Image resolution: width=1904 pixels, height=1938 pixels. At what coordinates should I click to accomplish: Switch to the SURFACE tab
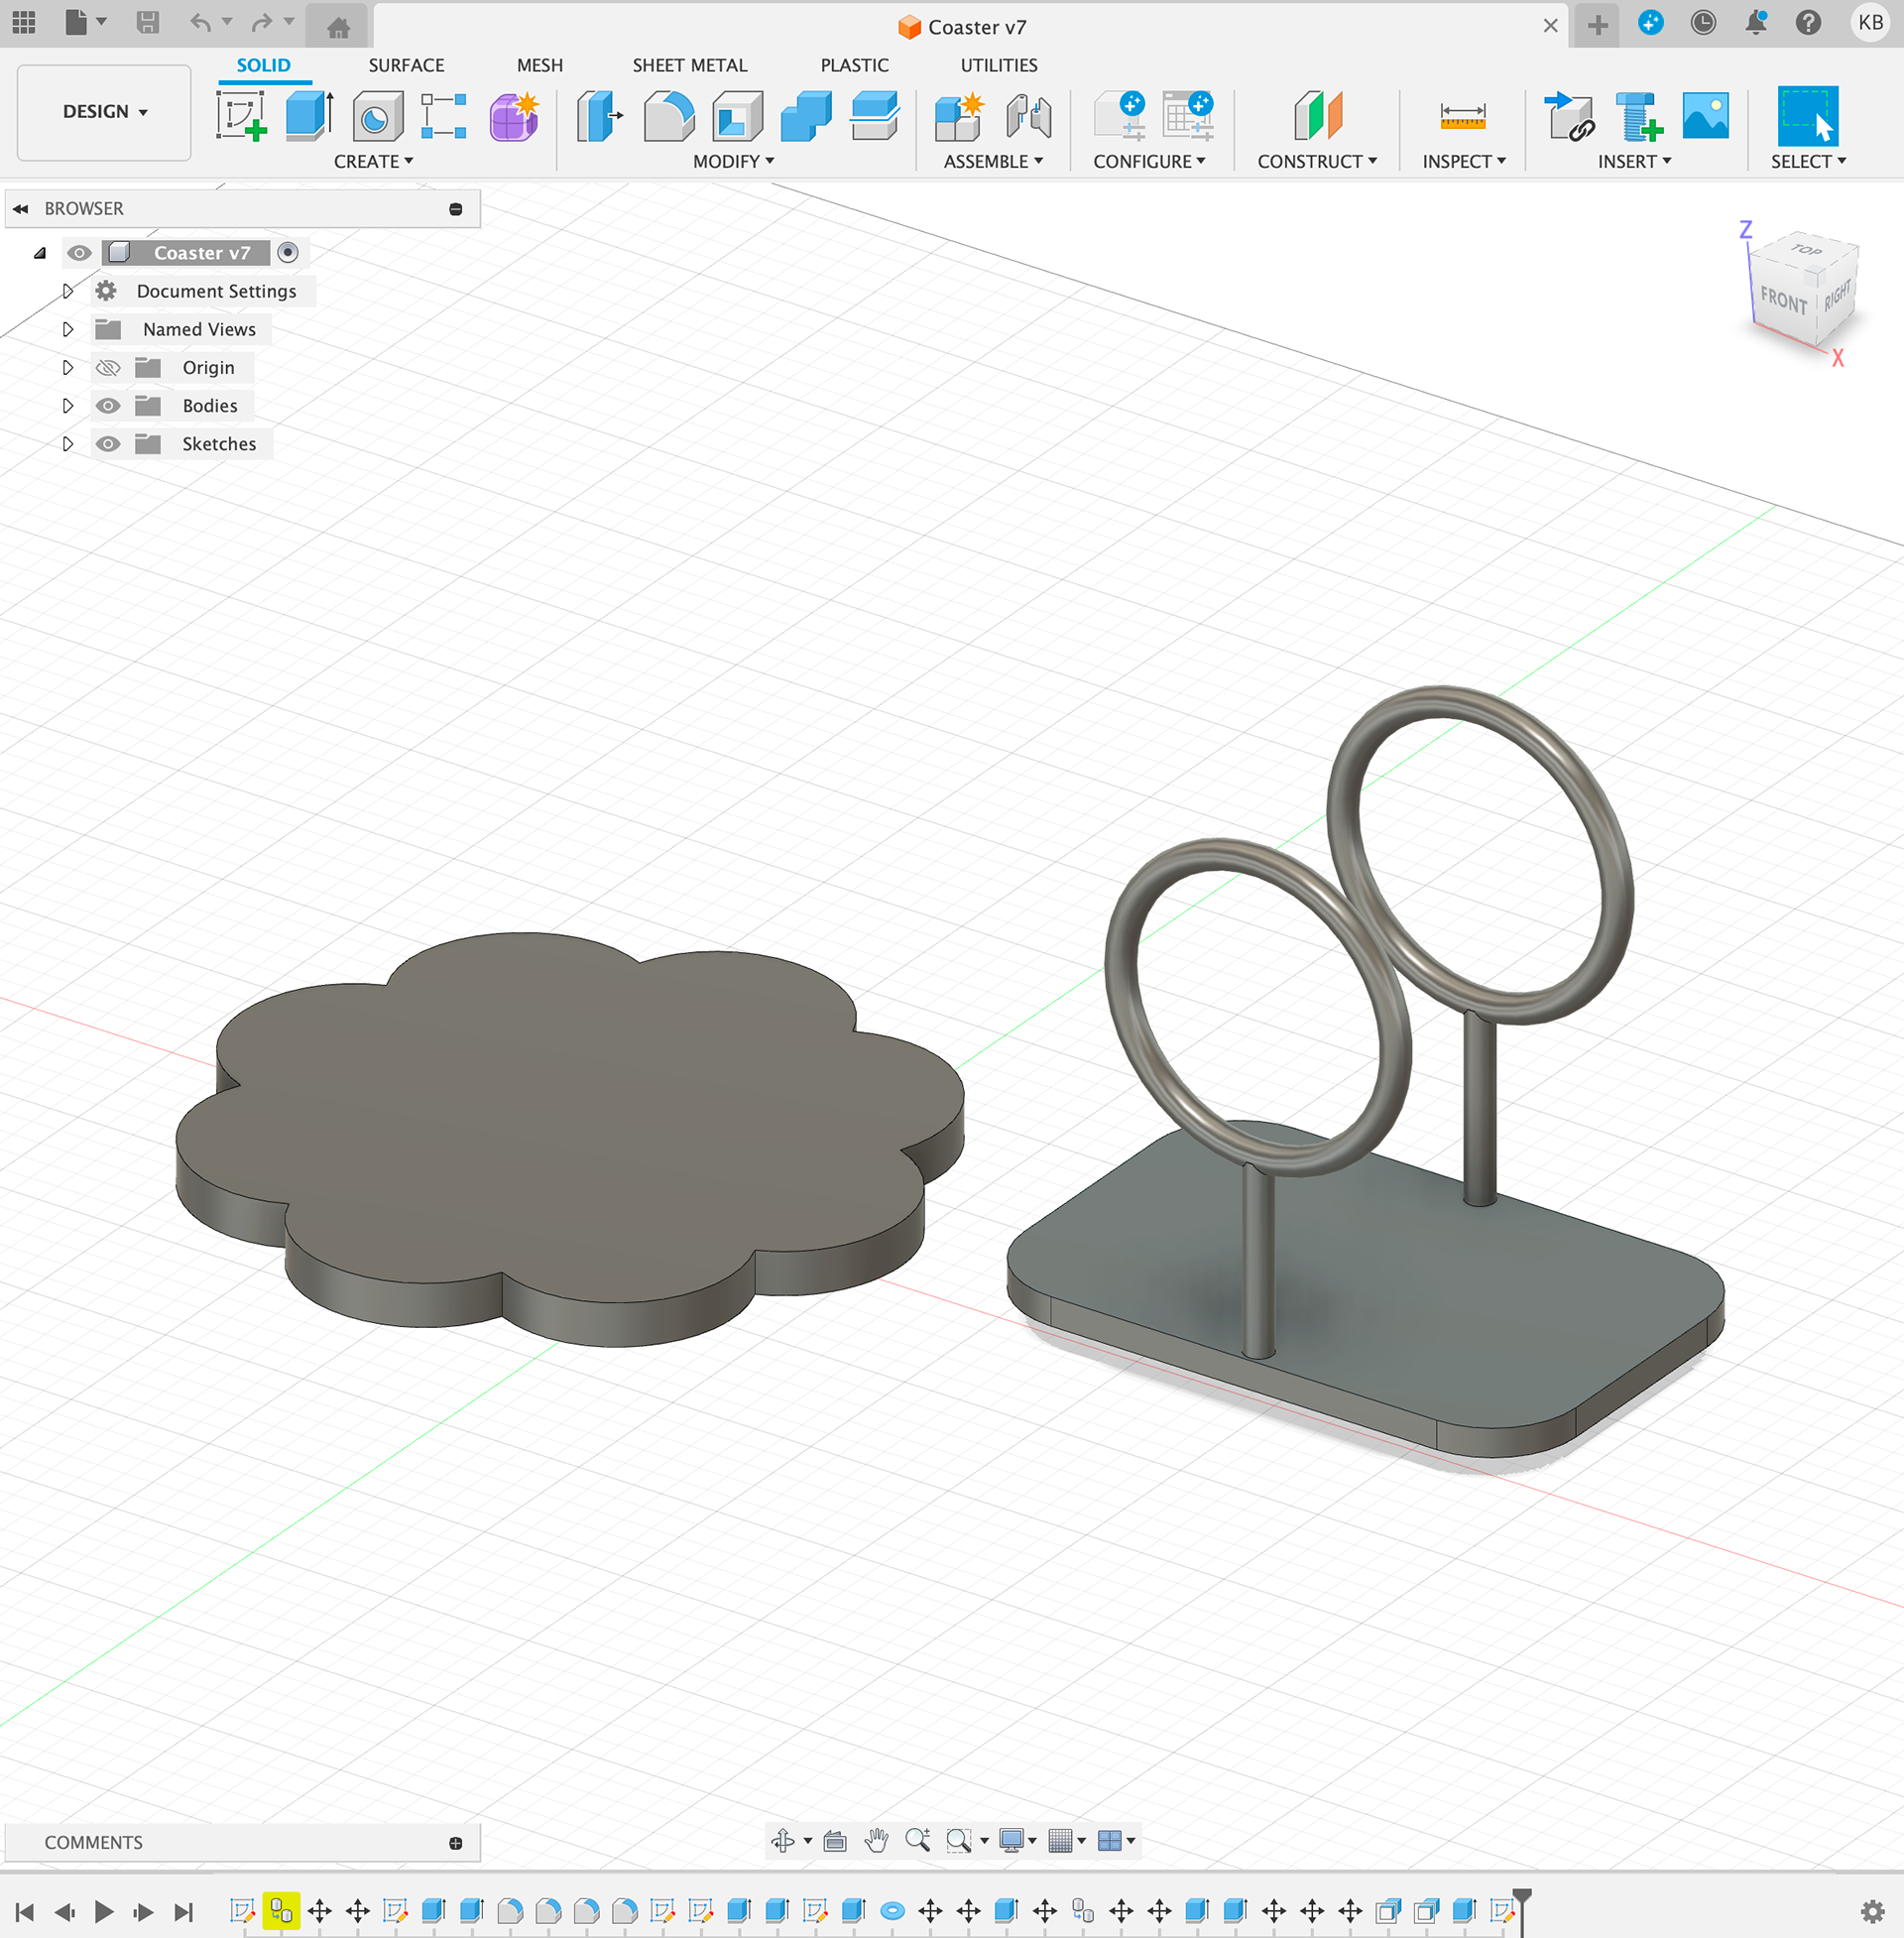pos(406,65)
